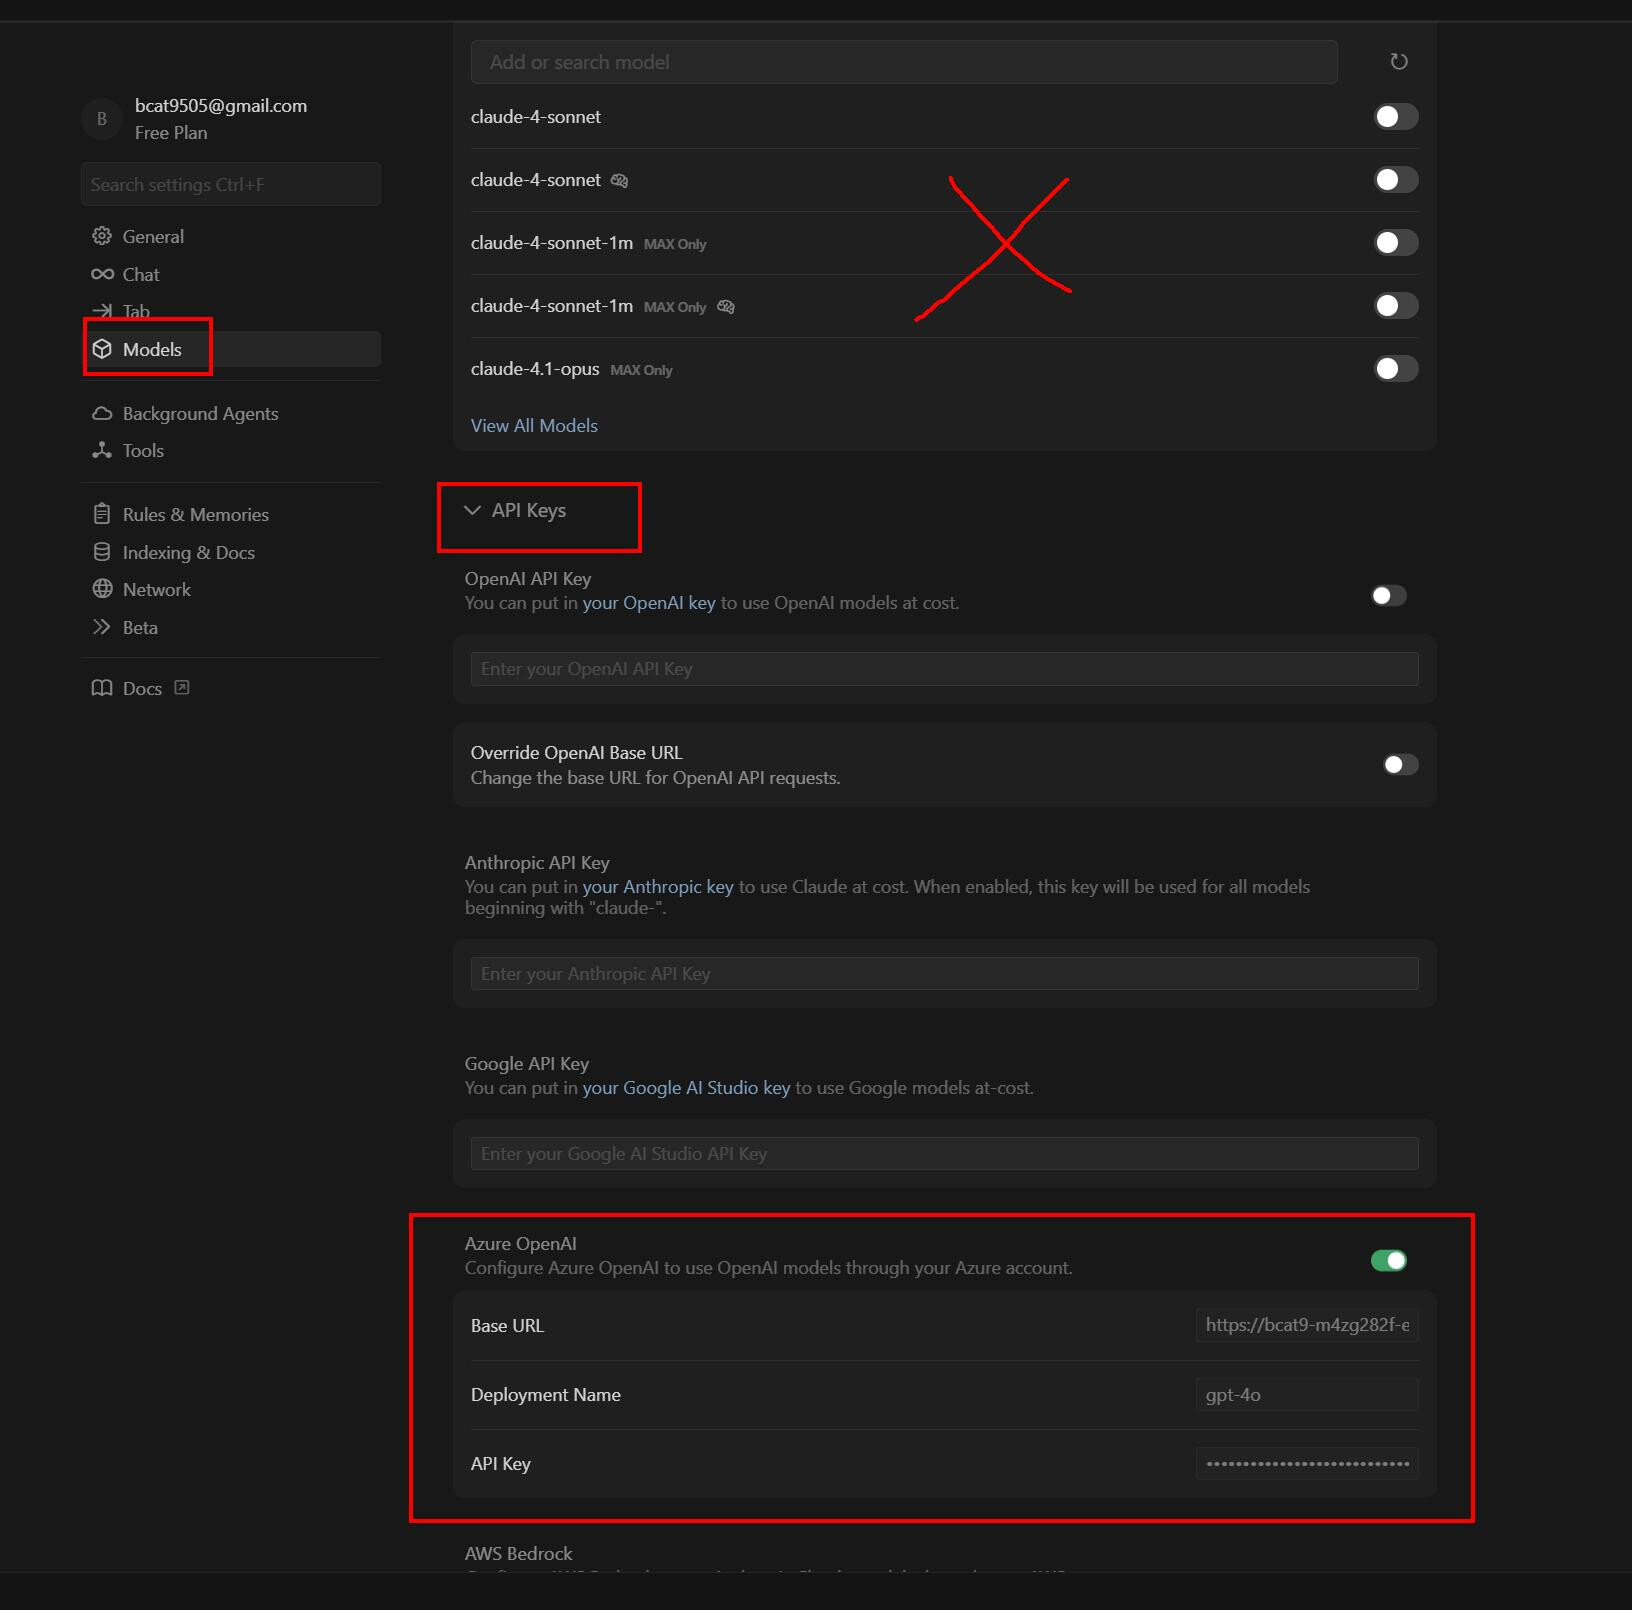The width and height of the screenshot is (1632, 1610).
Task: Turn off the Azure OpenAI switch
Action: 1389,1261
